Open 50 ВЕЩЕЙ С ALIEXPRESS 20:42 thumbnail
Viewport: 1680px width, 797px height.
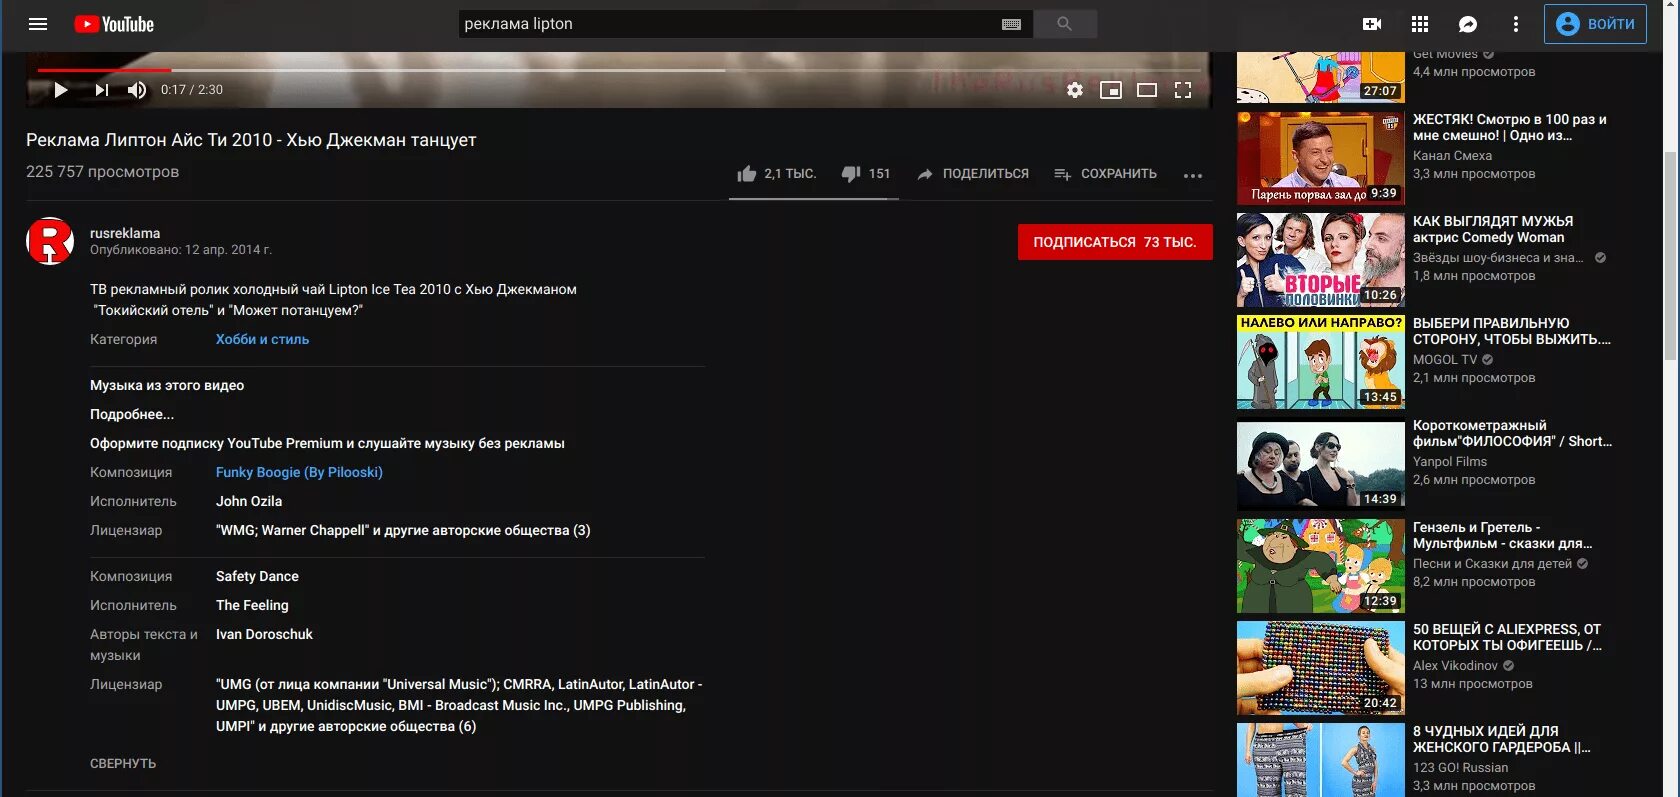coord(1320,668)
